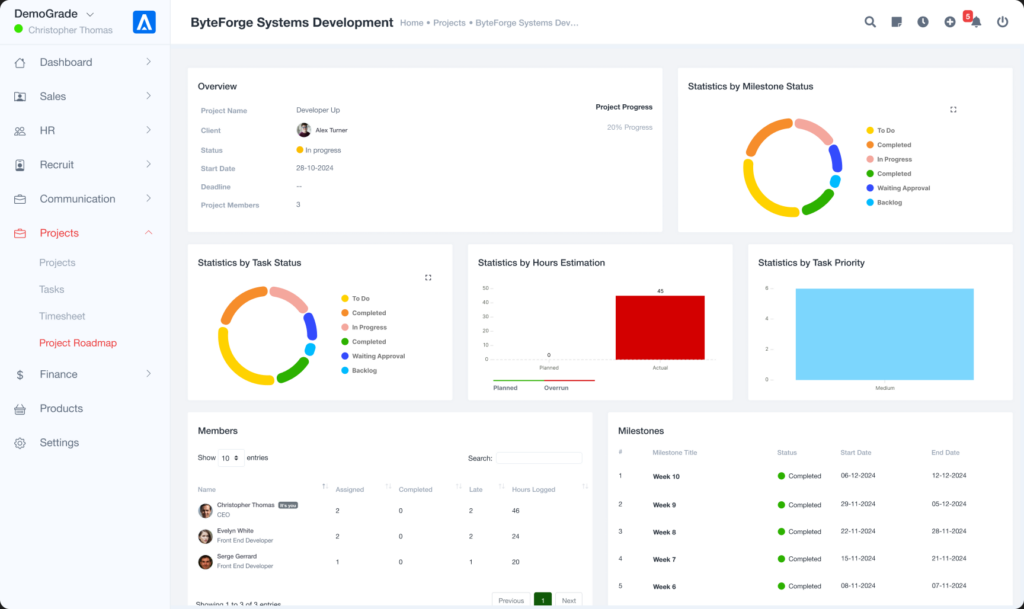Open the show entries count dropdown
The width and height of the screenshot is (1024, 609).
[x=231, y=458]
